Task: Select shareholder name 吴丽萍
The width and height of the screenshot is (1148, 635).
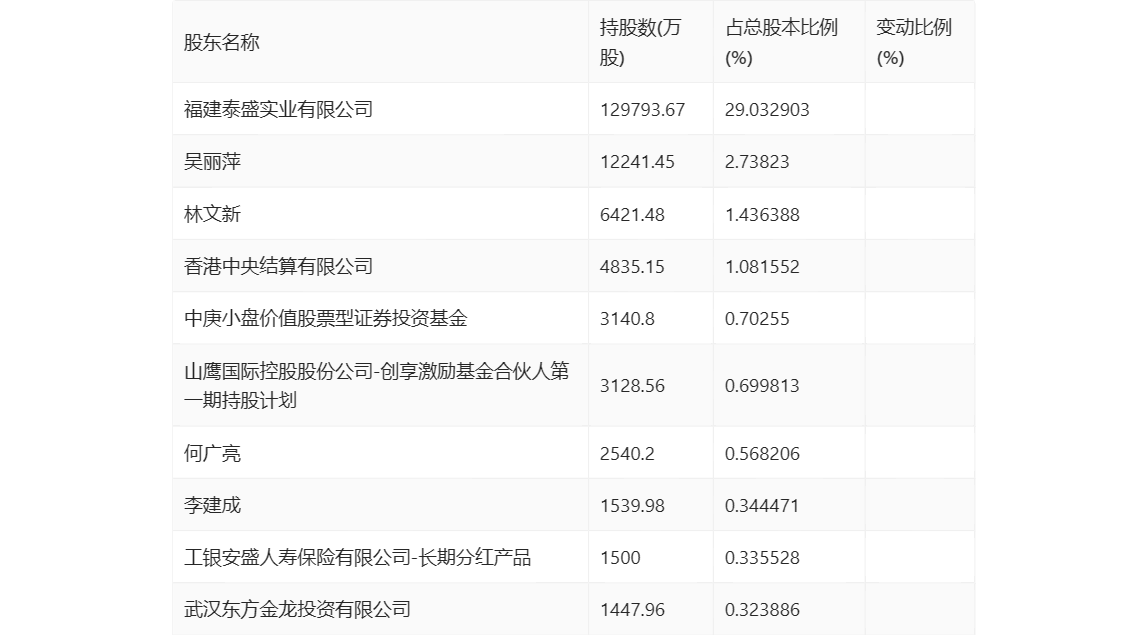Action: click(x=212, y=162)
